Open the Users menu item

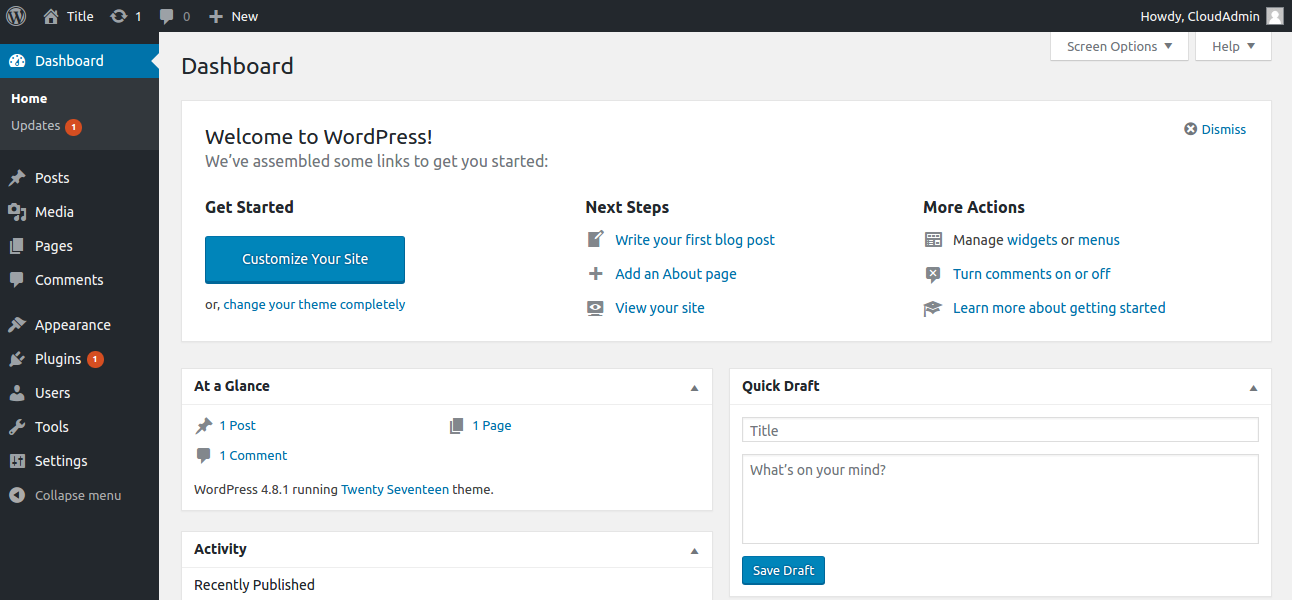point(52,393)
